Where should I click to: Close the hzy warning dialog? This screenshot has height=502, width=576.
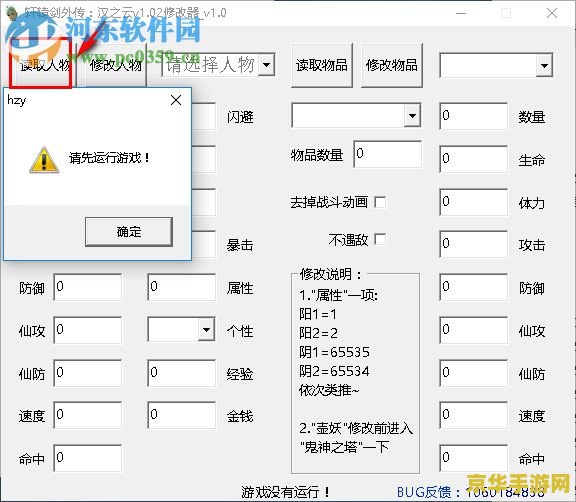click(176, 100)
